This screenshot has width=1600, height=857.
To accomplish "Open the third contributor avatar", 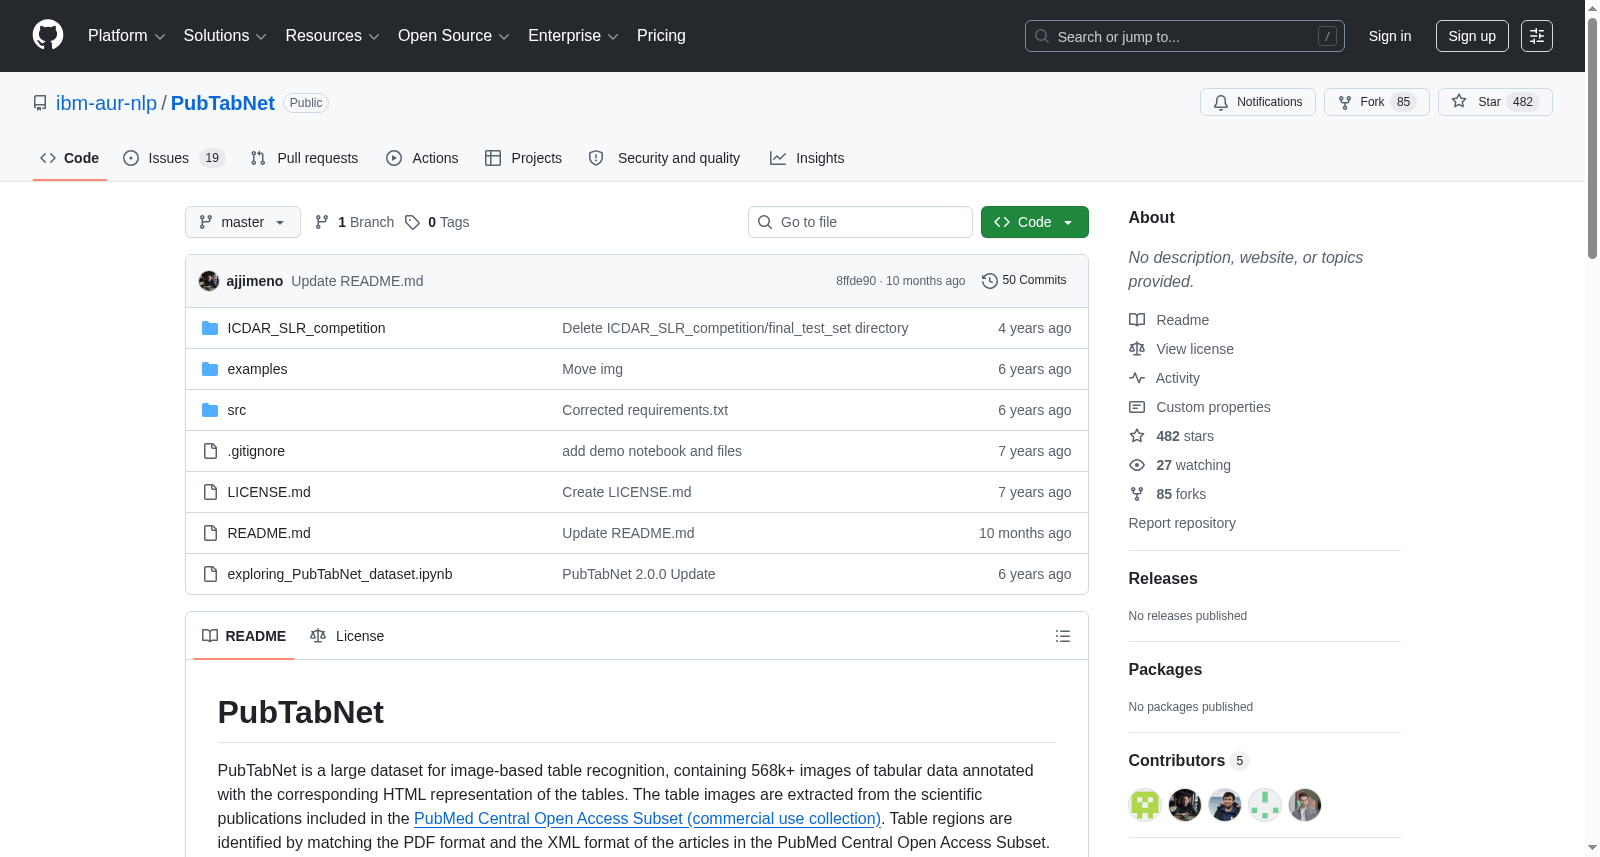I will 1225,805.
